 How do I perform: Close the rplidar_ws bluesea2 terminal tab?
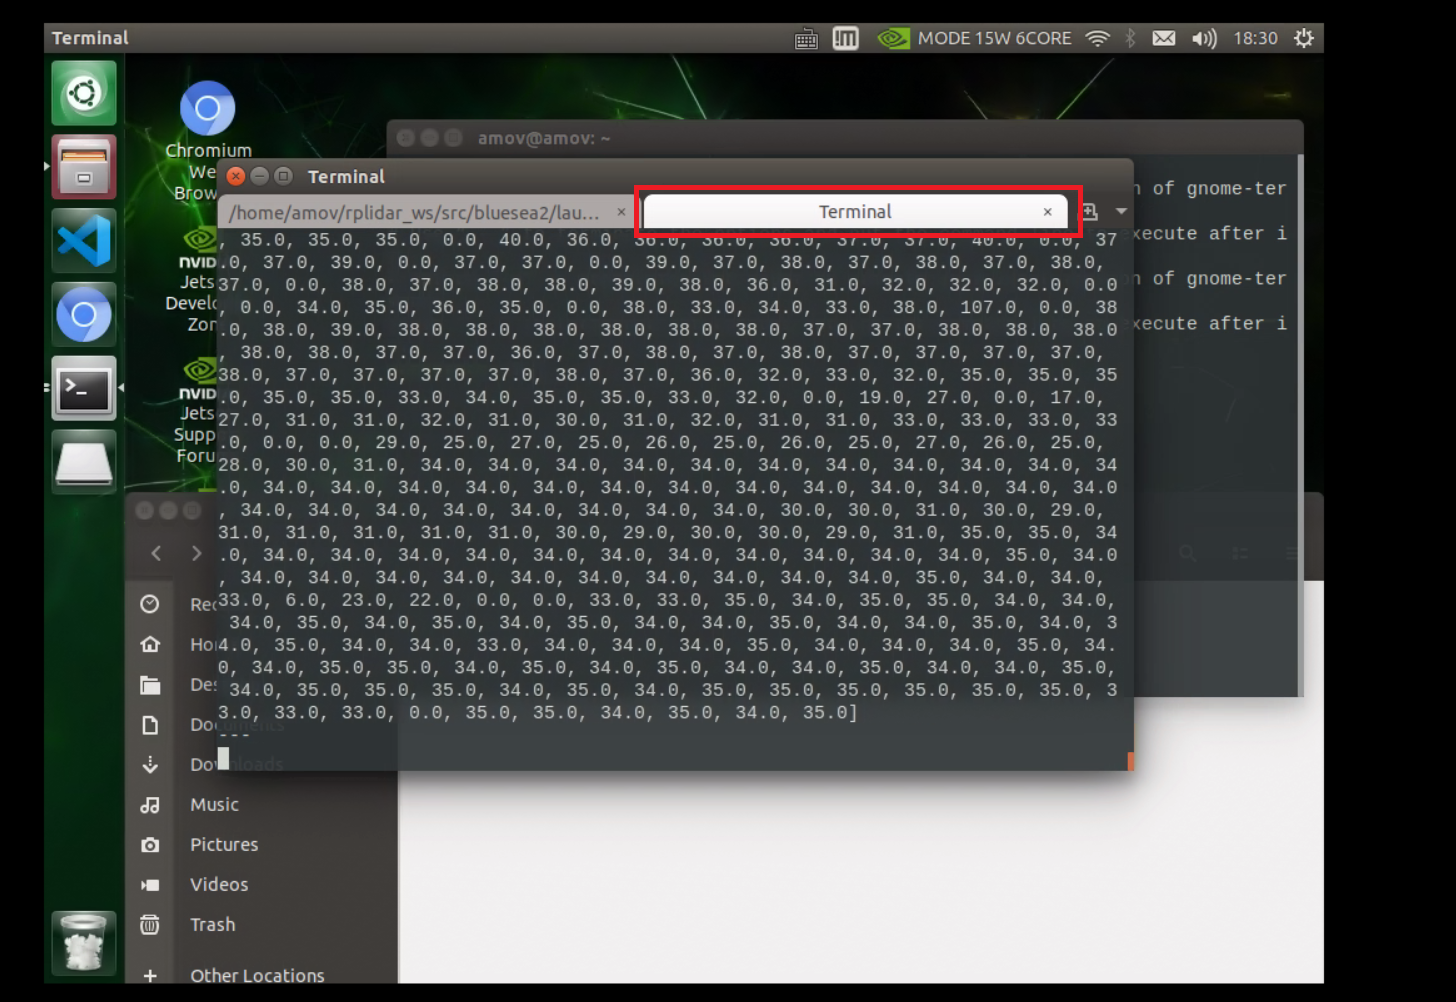[x=621, y=212]
